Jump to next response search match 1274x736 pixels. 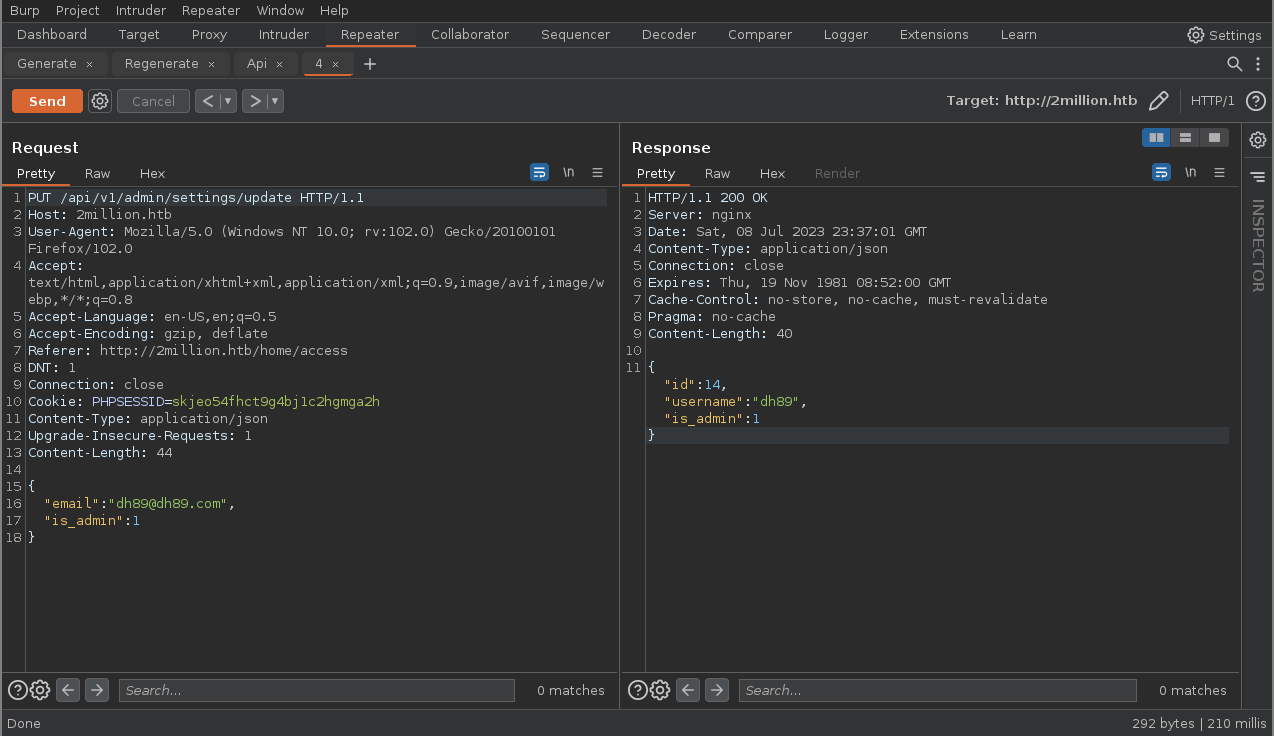[717, 690]
